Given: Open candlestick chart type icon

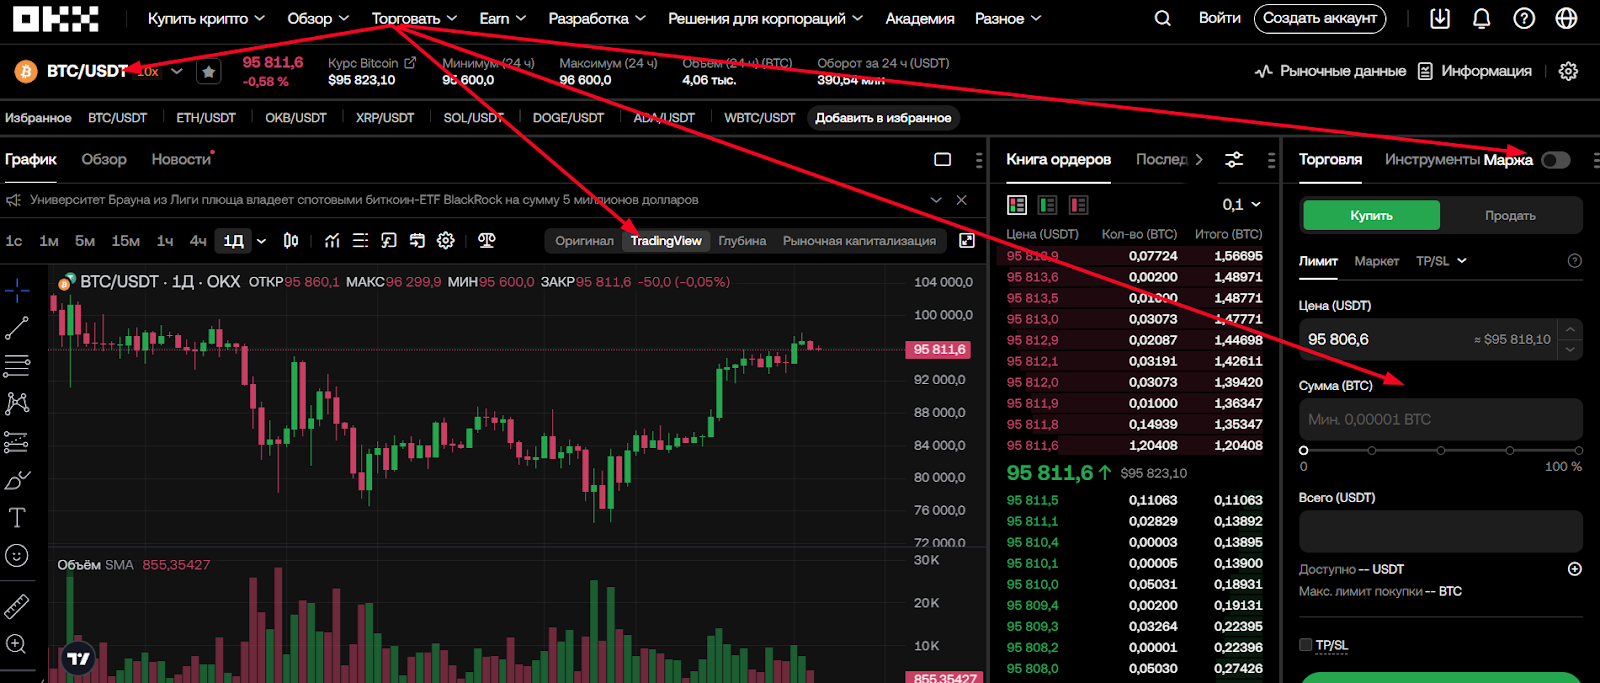Looking at the screenshot, I should pos(291,241).
